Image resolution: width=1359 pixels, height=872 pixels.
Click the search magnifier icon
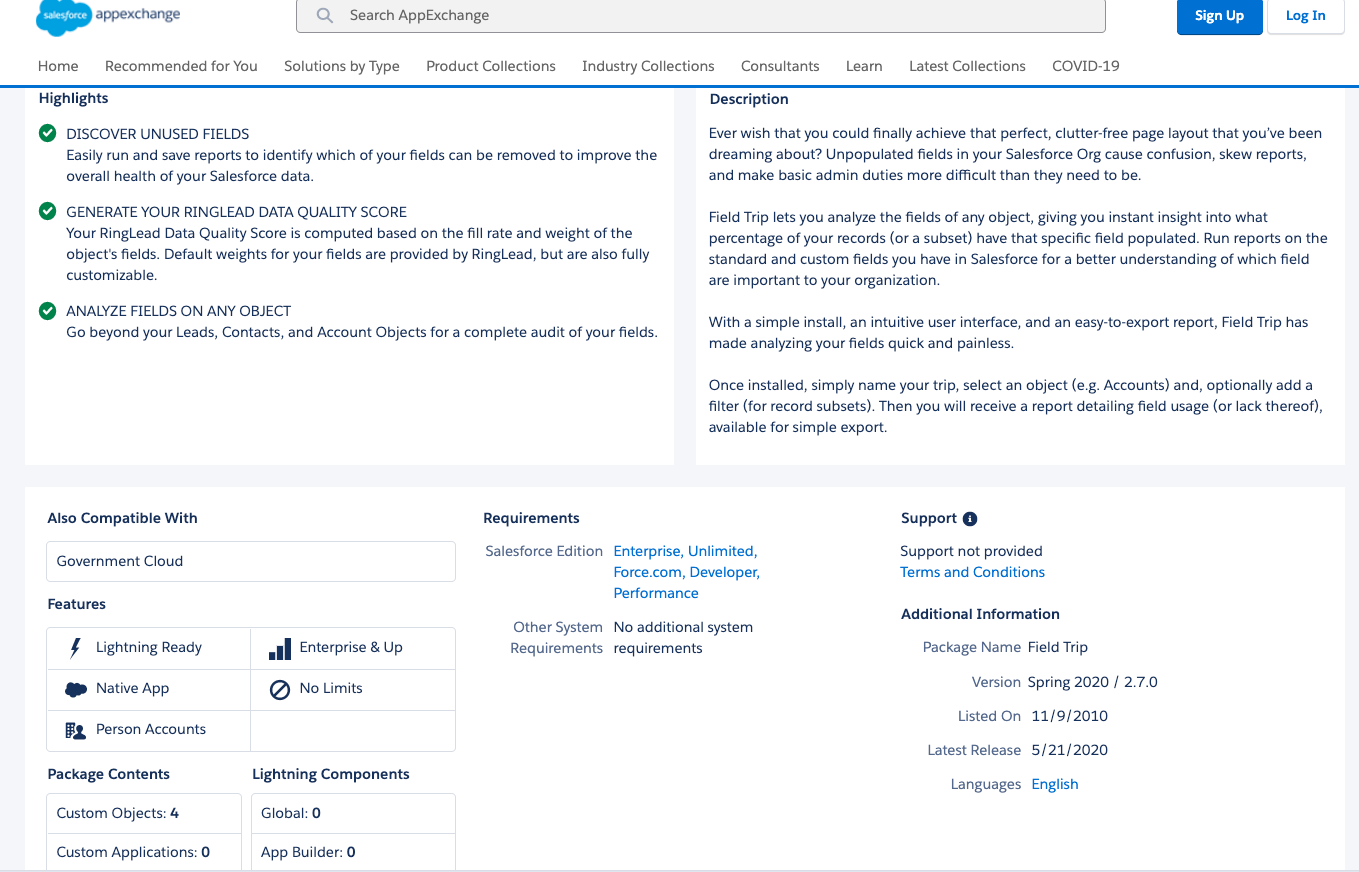click(324, 16)
